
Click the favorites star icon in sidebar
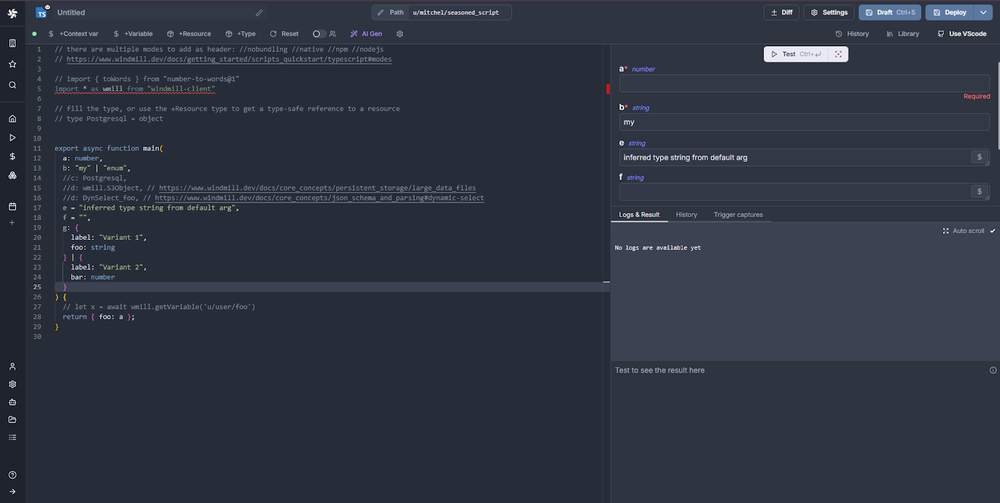point(12,64)
